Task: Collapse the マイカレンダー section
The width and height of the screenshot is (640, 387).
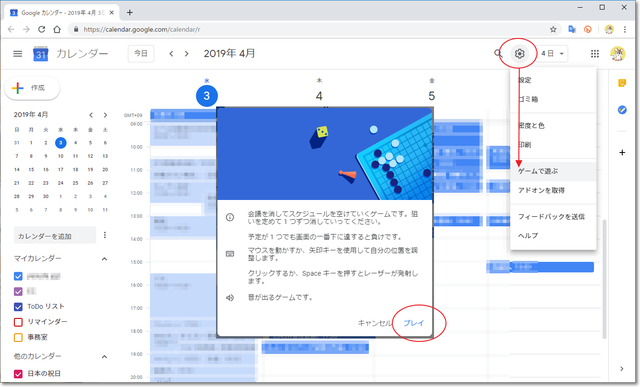Action: tap(104, 259)
